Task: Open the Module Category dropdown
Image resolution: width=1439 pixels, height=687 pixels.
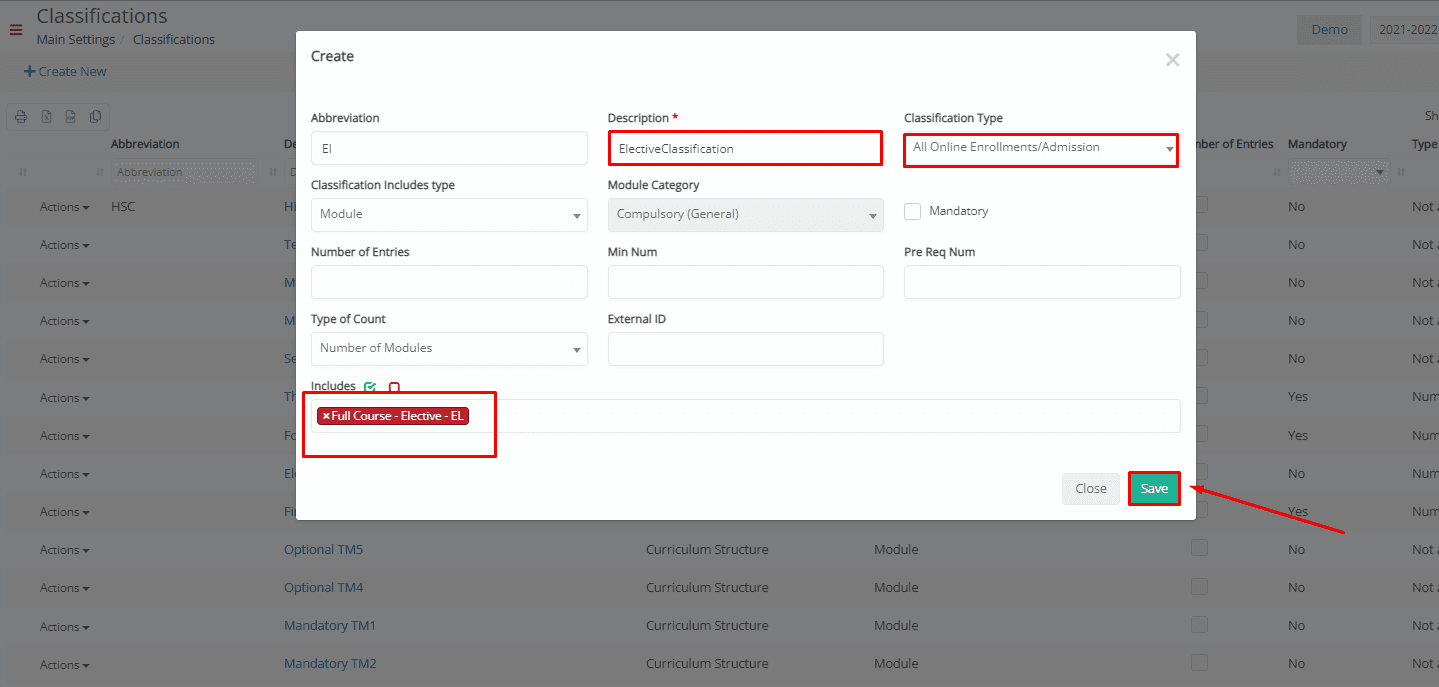Action: (x=745, y=215)
